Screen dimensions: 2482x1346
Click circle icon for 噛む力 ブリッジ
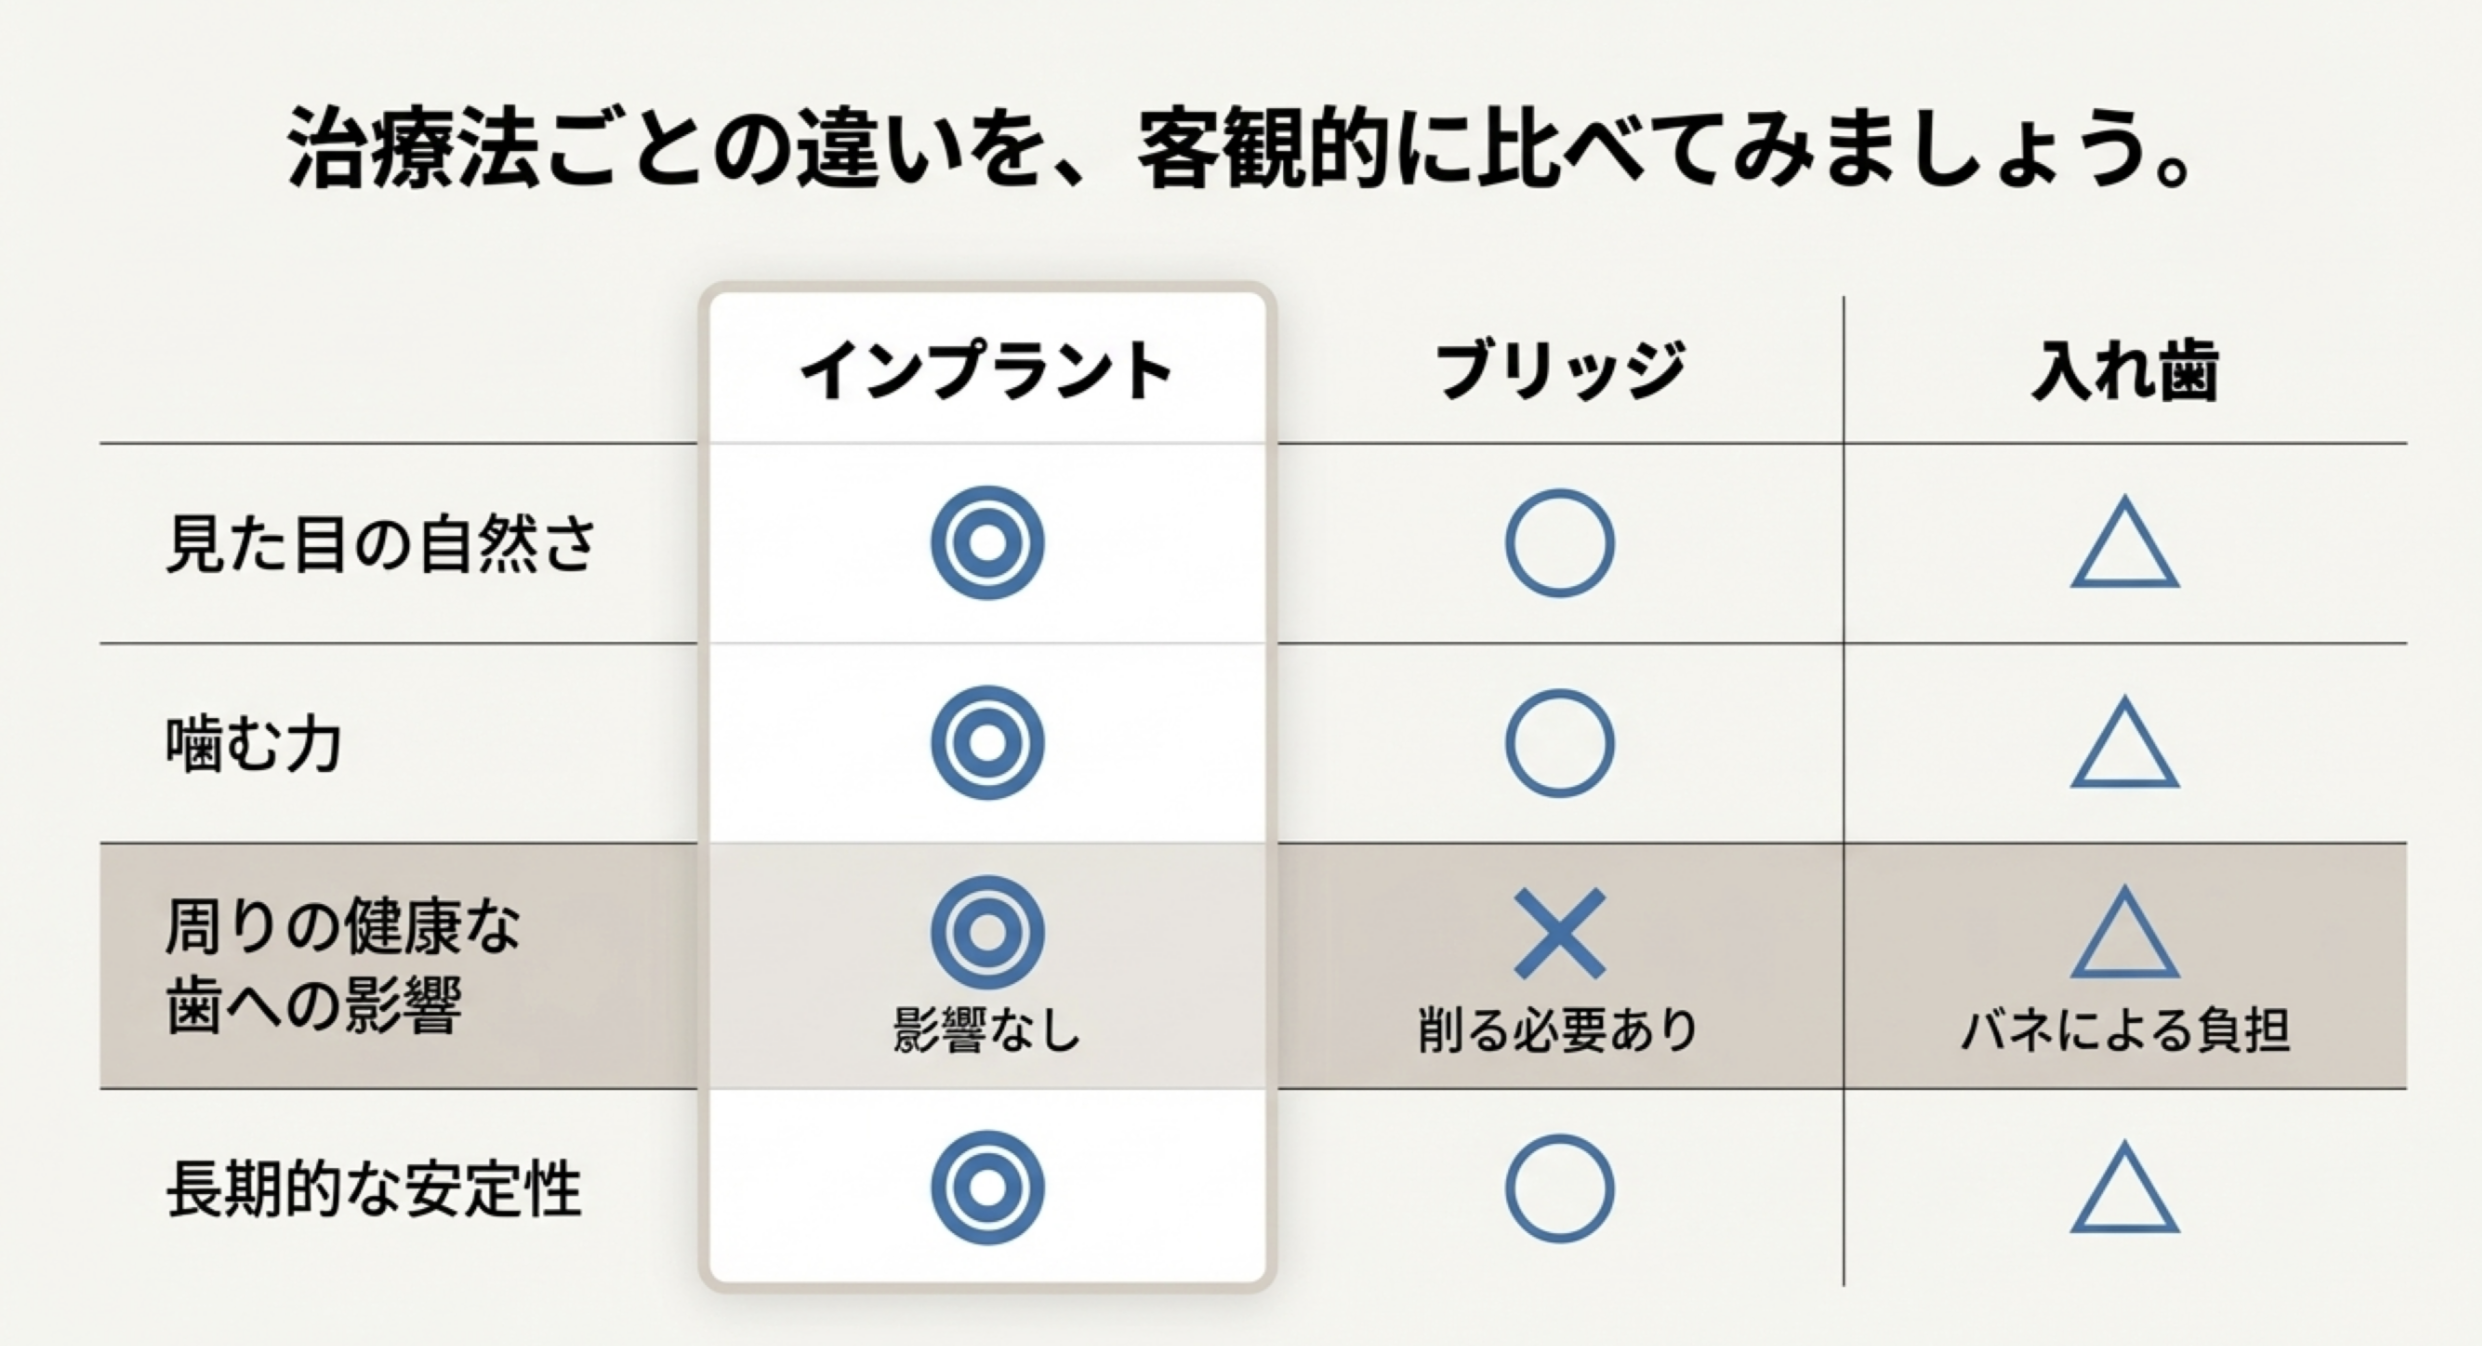[1559, 743]
